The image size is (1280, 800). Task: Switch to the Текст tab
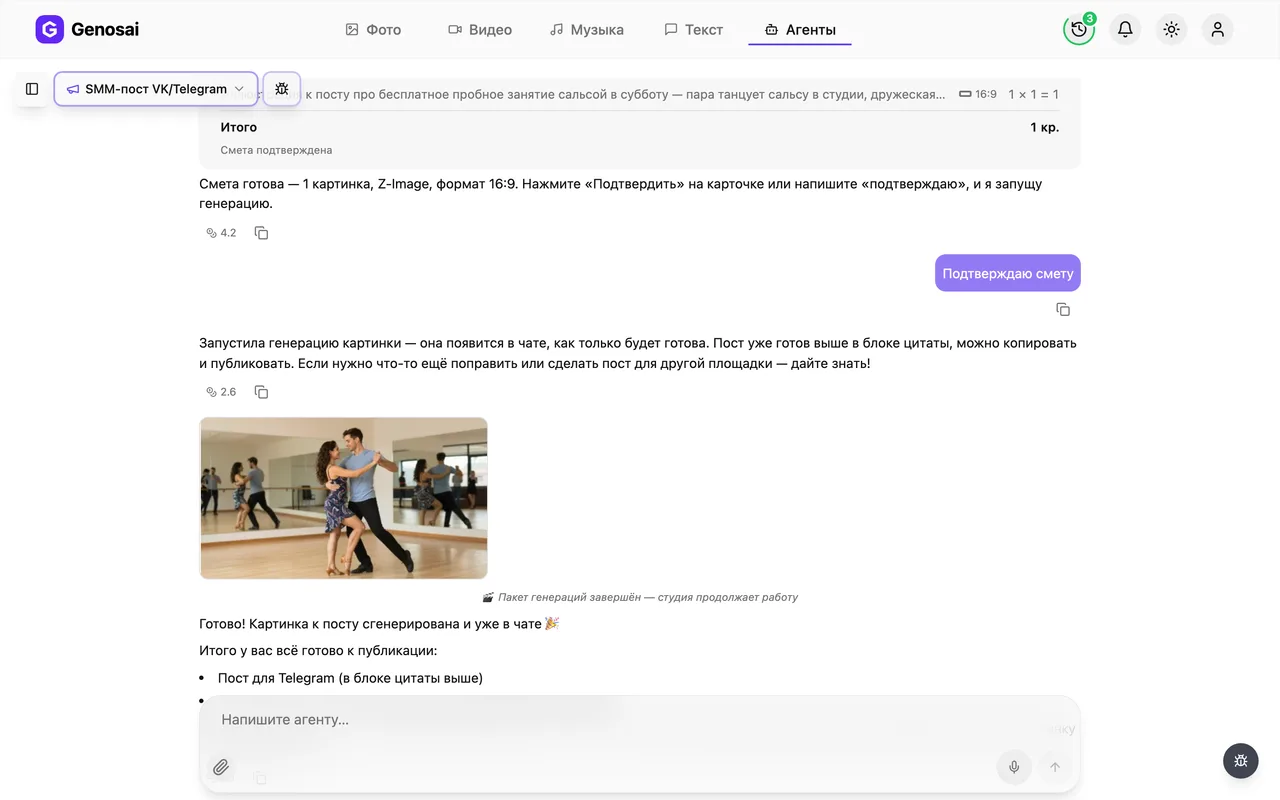tap(694, 30)
